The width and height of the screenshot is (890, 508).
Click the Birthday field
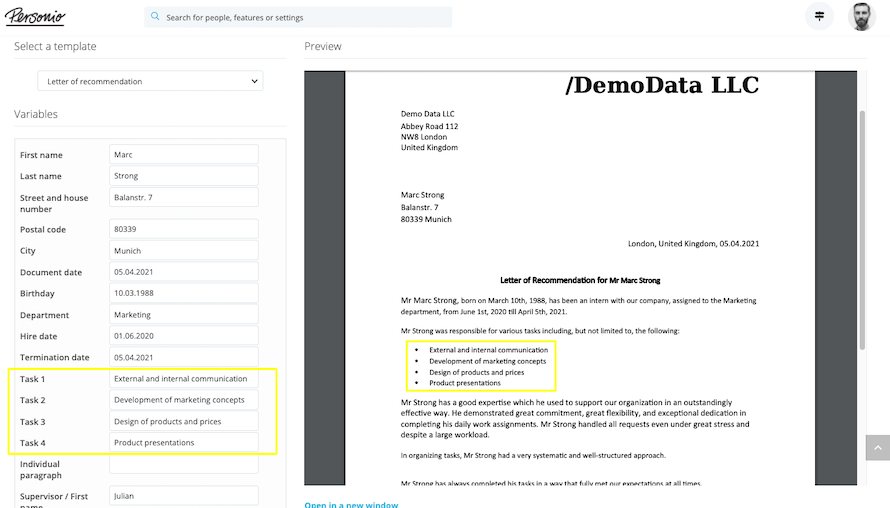(x=183, y=293)
